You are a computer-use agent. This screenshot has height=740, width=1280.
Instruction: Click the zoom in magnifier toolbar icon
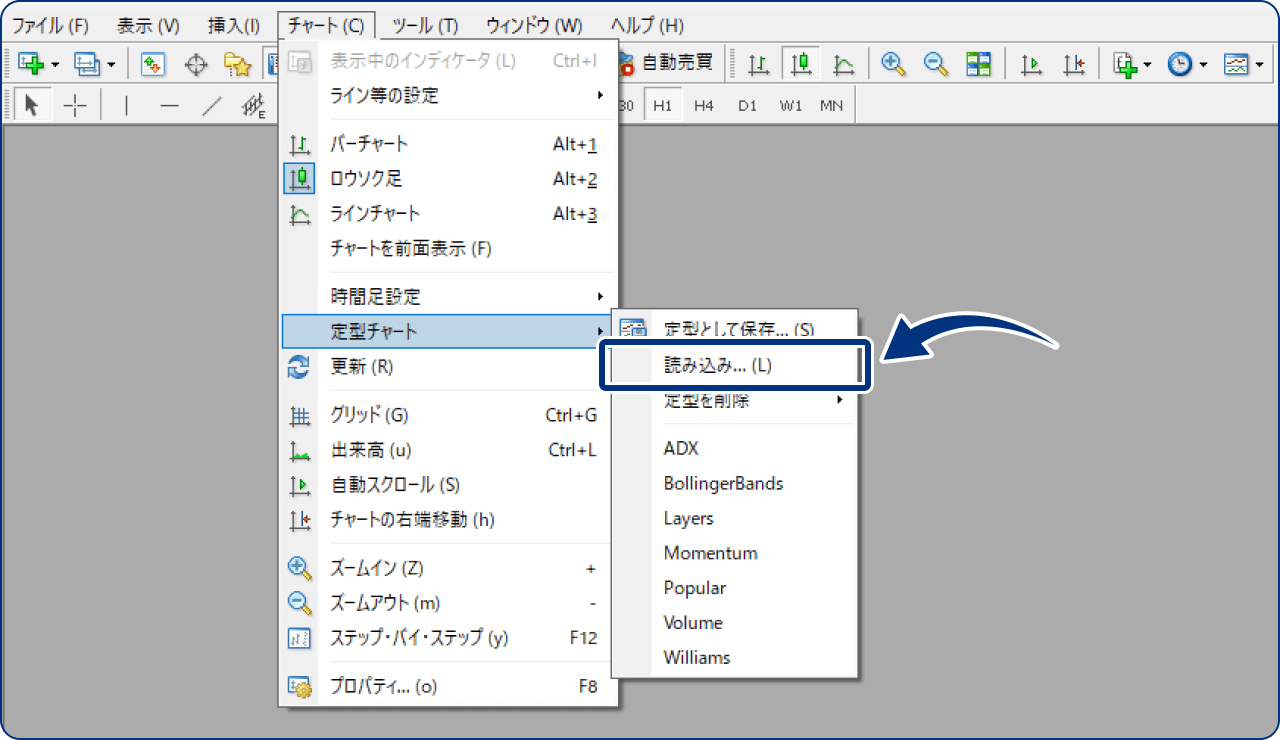pos(893,64)
